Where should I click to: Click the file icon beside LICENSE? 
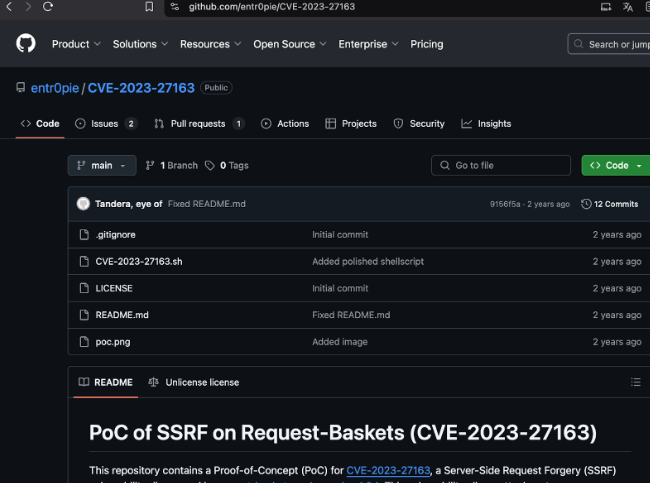[84, 288]
